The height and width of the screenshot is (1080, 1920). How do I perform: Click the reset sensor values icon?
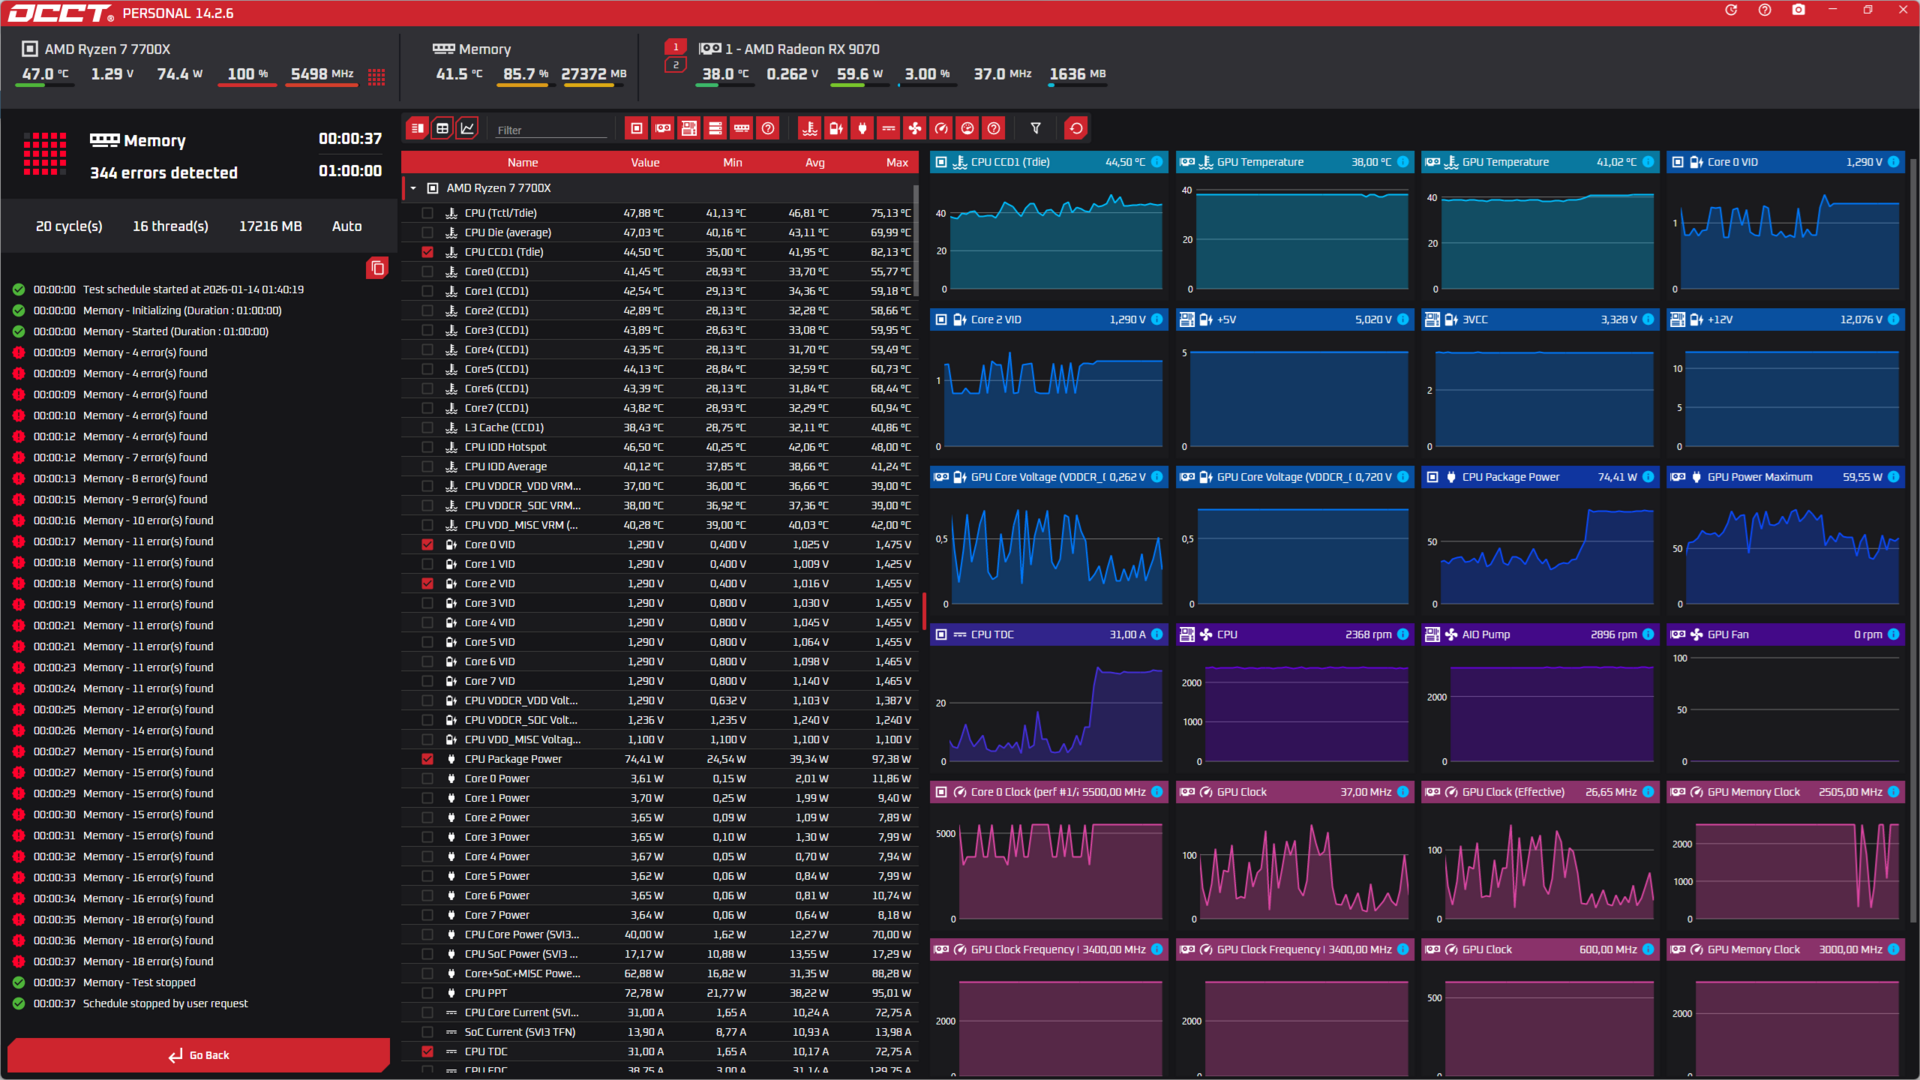1076,129
